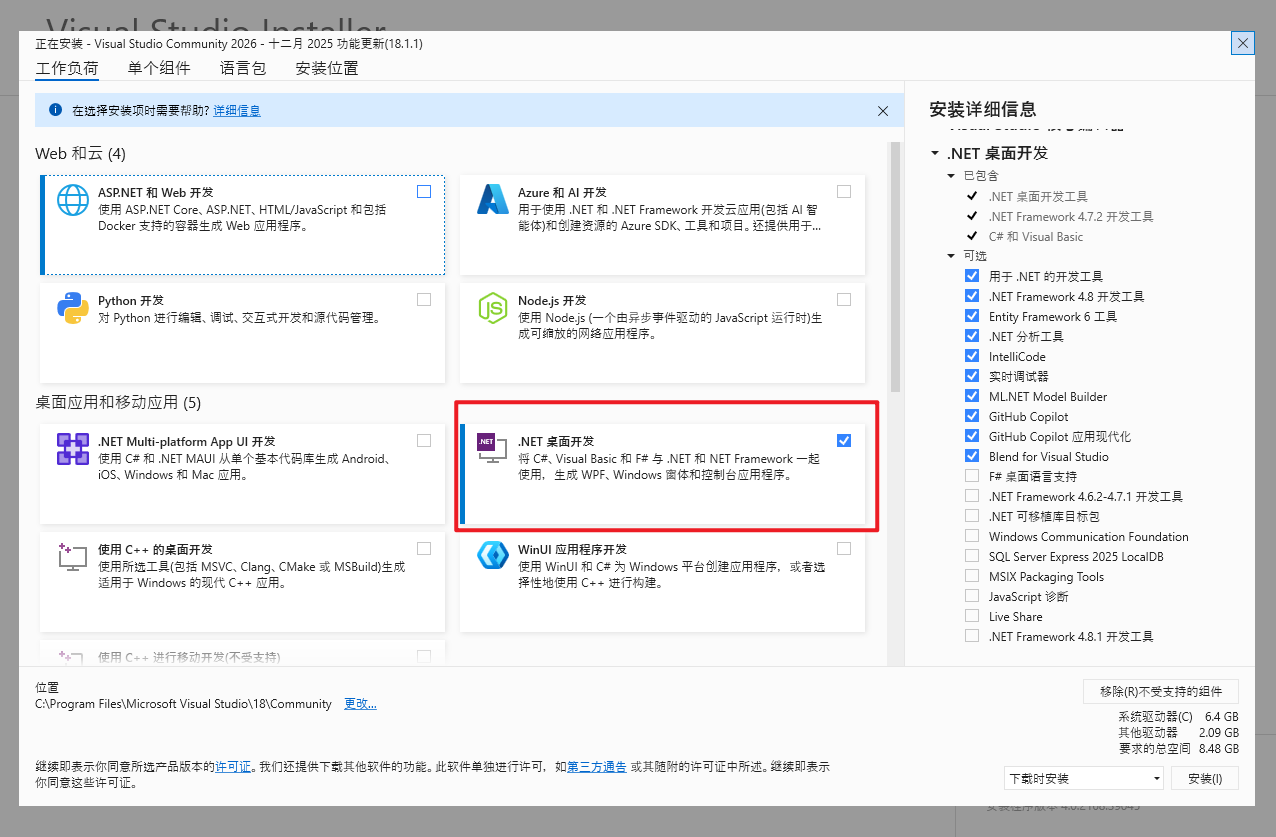Screen dimensions: 1276x837
Task: Enable F# 桌面语言支持
Action: click(x=972, y=476)
